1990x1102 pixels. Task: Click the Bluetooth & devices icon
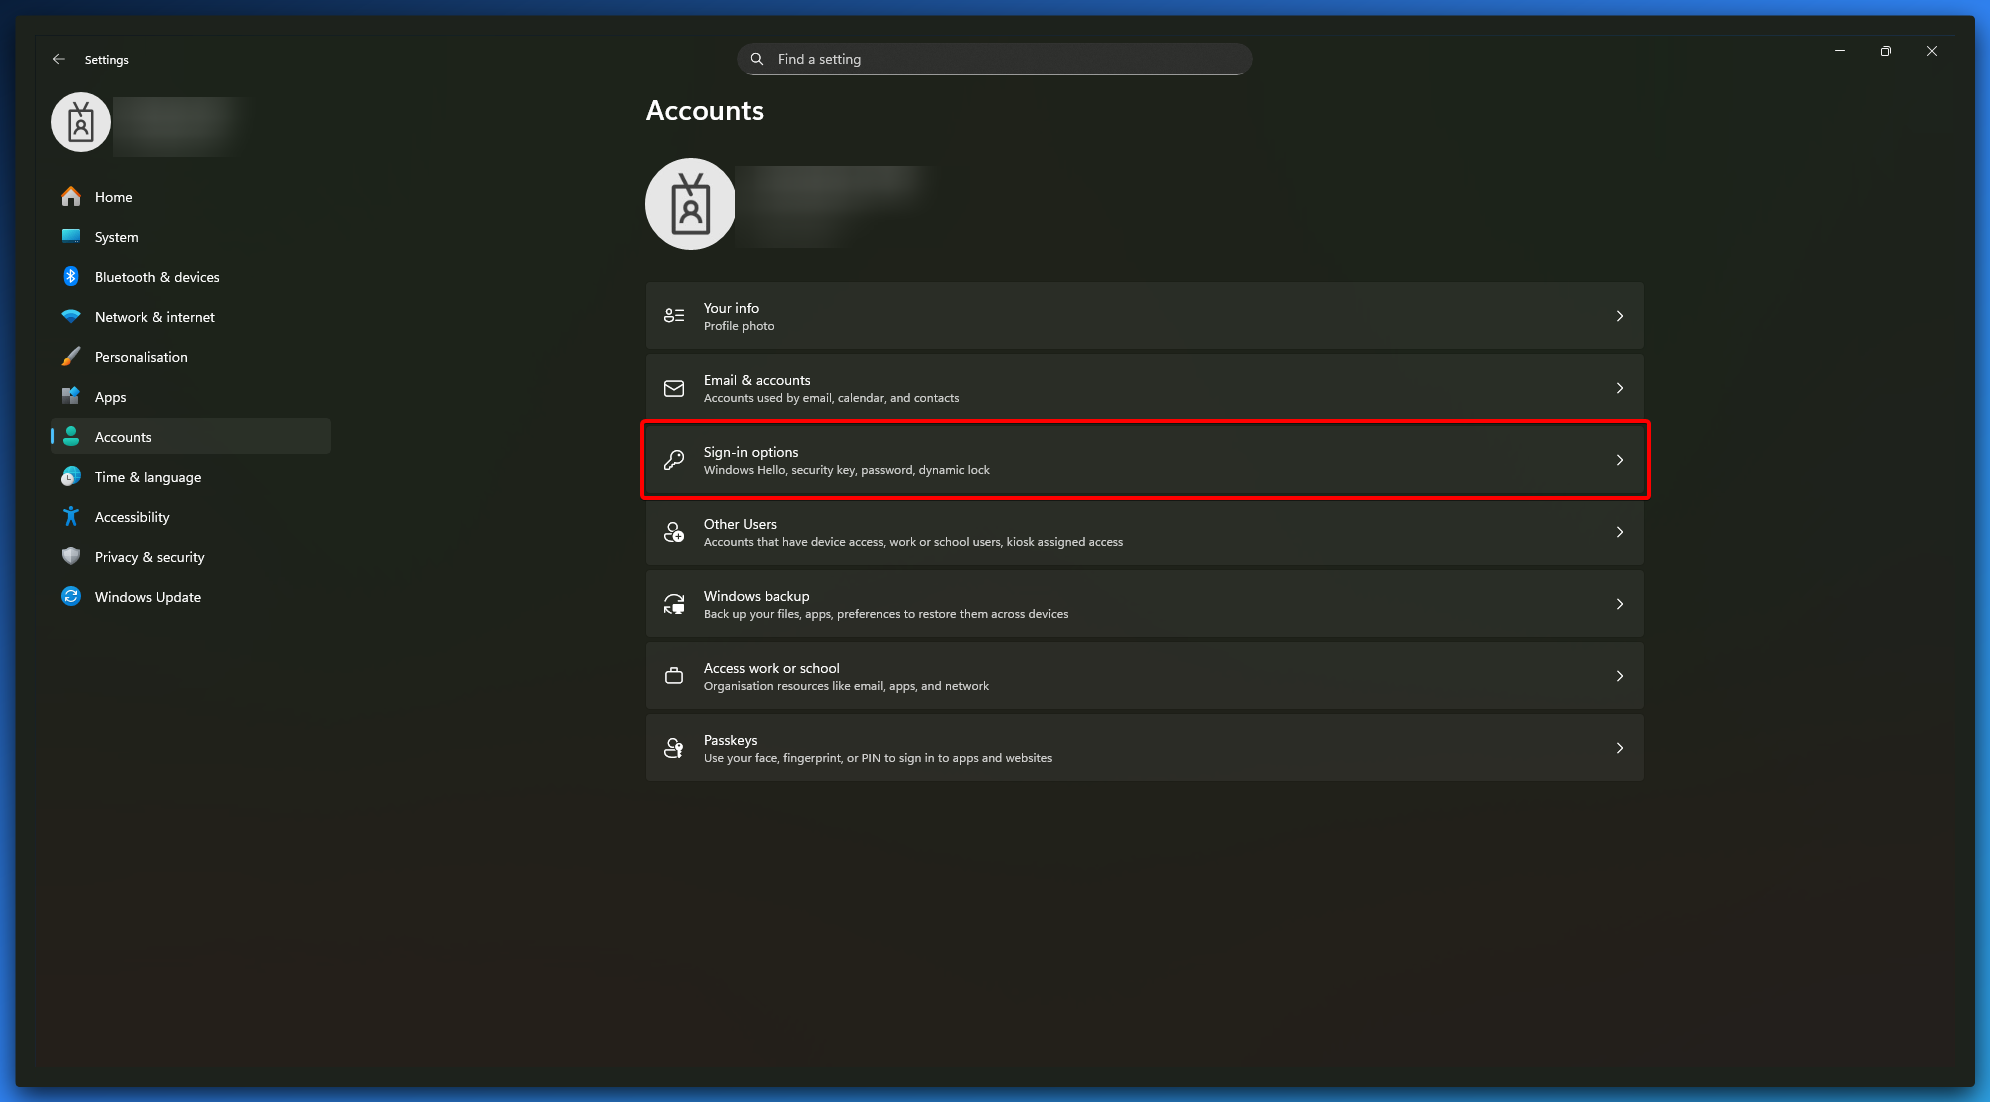(x=71, y=277)
